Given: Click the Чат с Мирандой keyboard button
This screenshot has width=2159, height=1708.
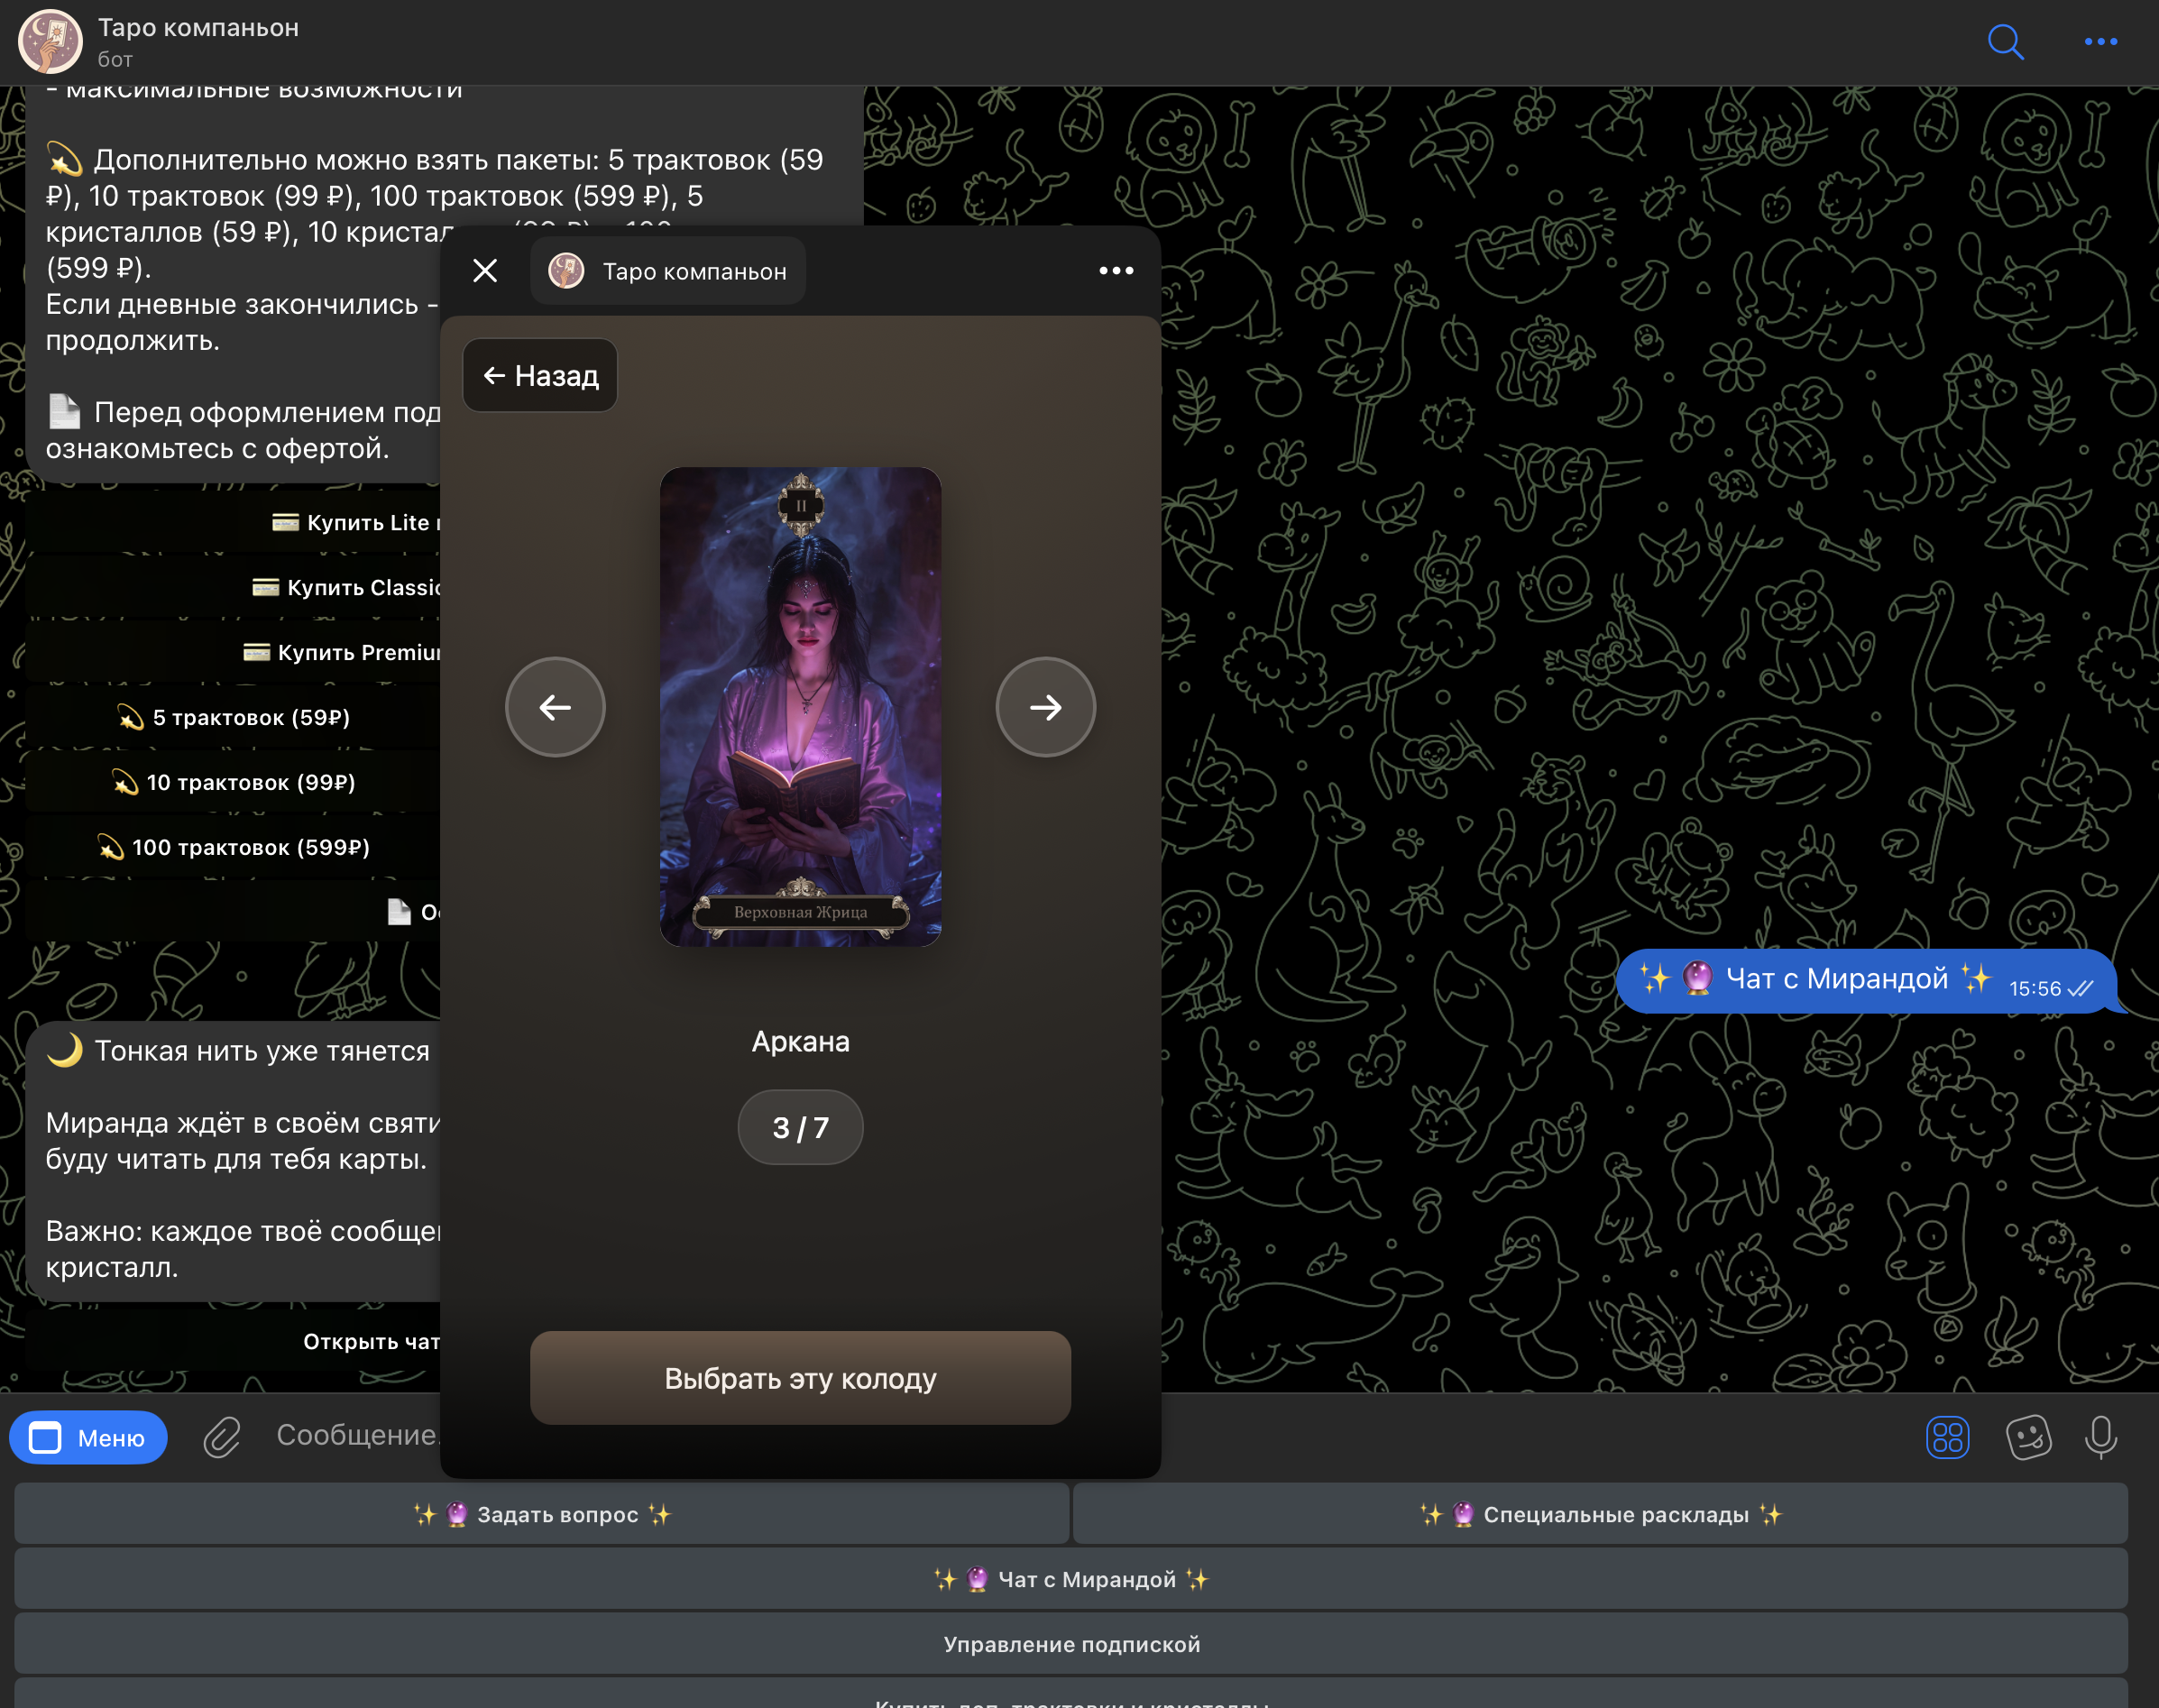Looking at the screenshot, I should pyautogui.click(x=1071, y=1579).
